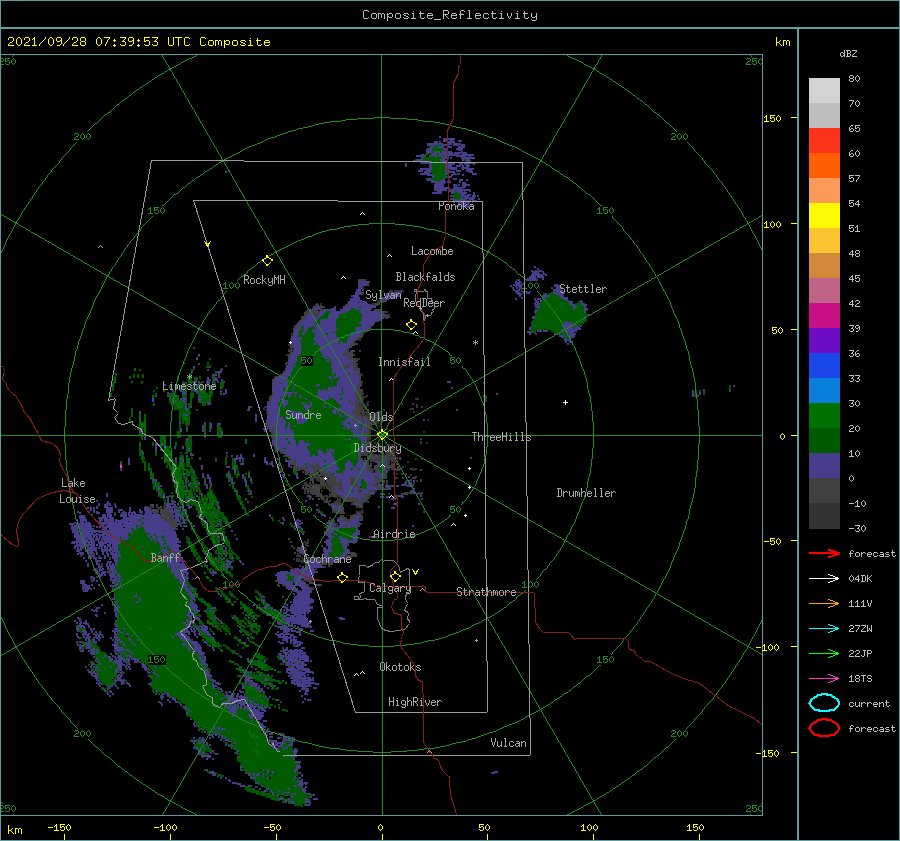This screenshot has height=841, width=900.
Task: Select the cyan current ellipse legend icon
Action: click(x=824, y=703)
